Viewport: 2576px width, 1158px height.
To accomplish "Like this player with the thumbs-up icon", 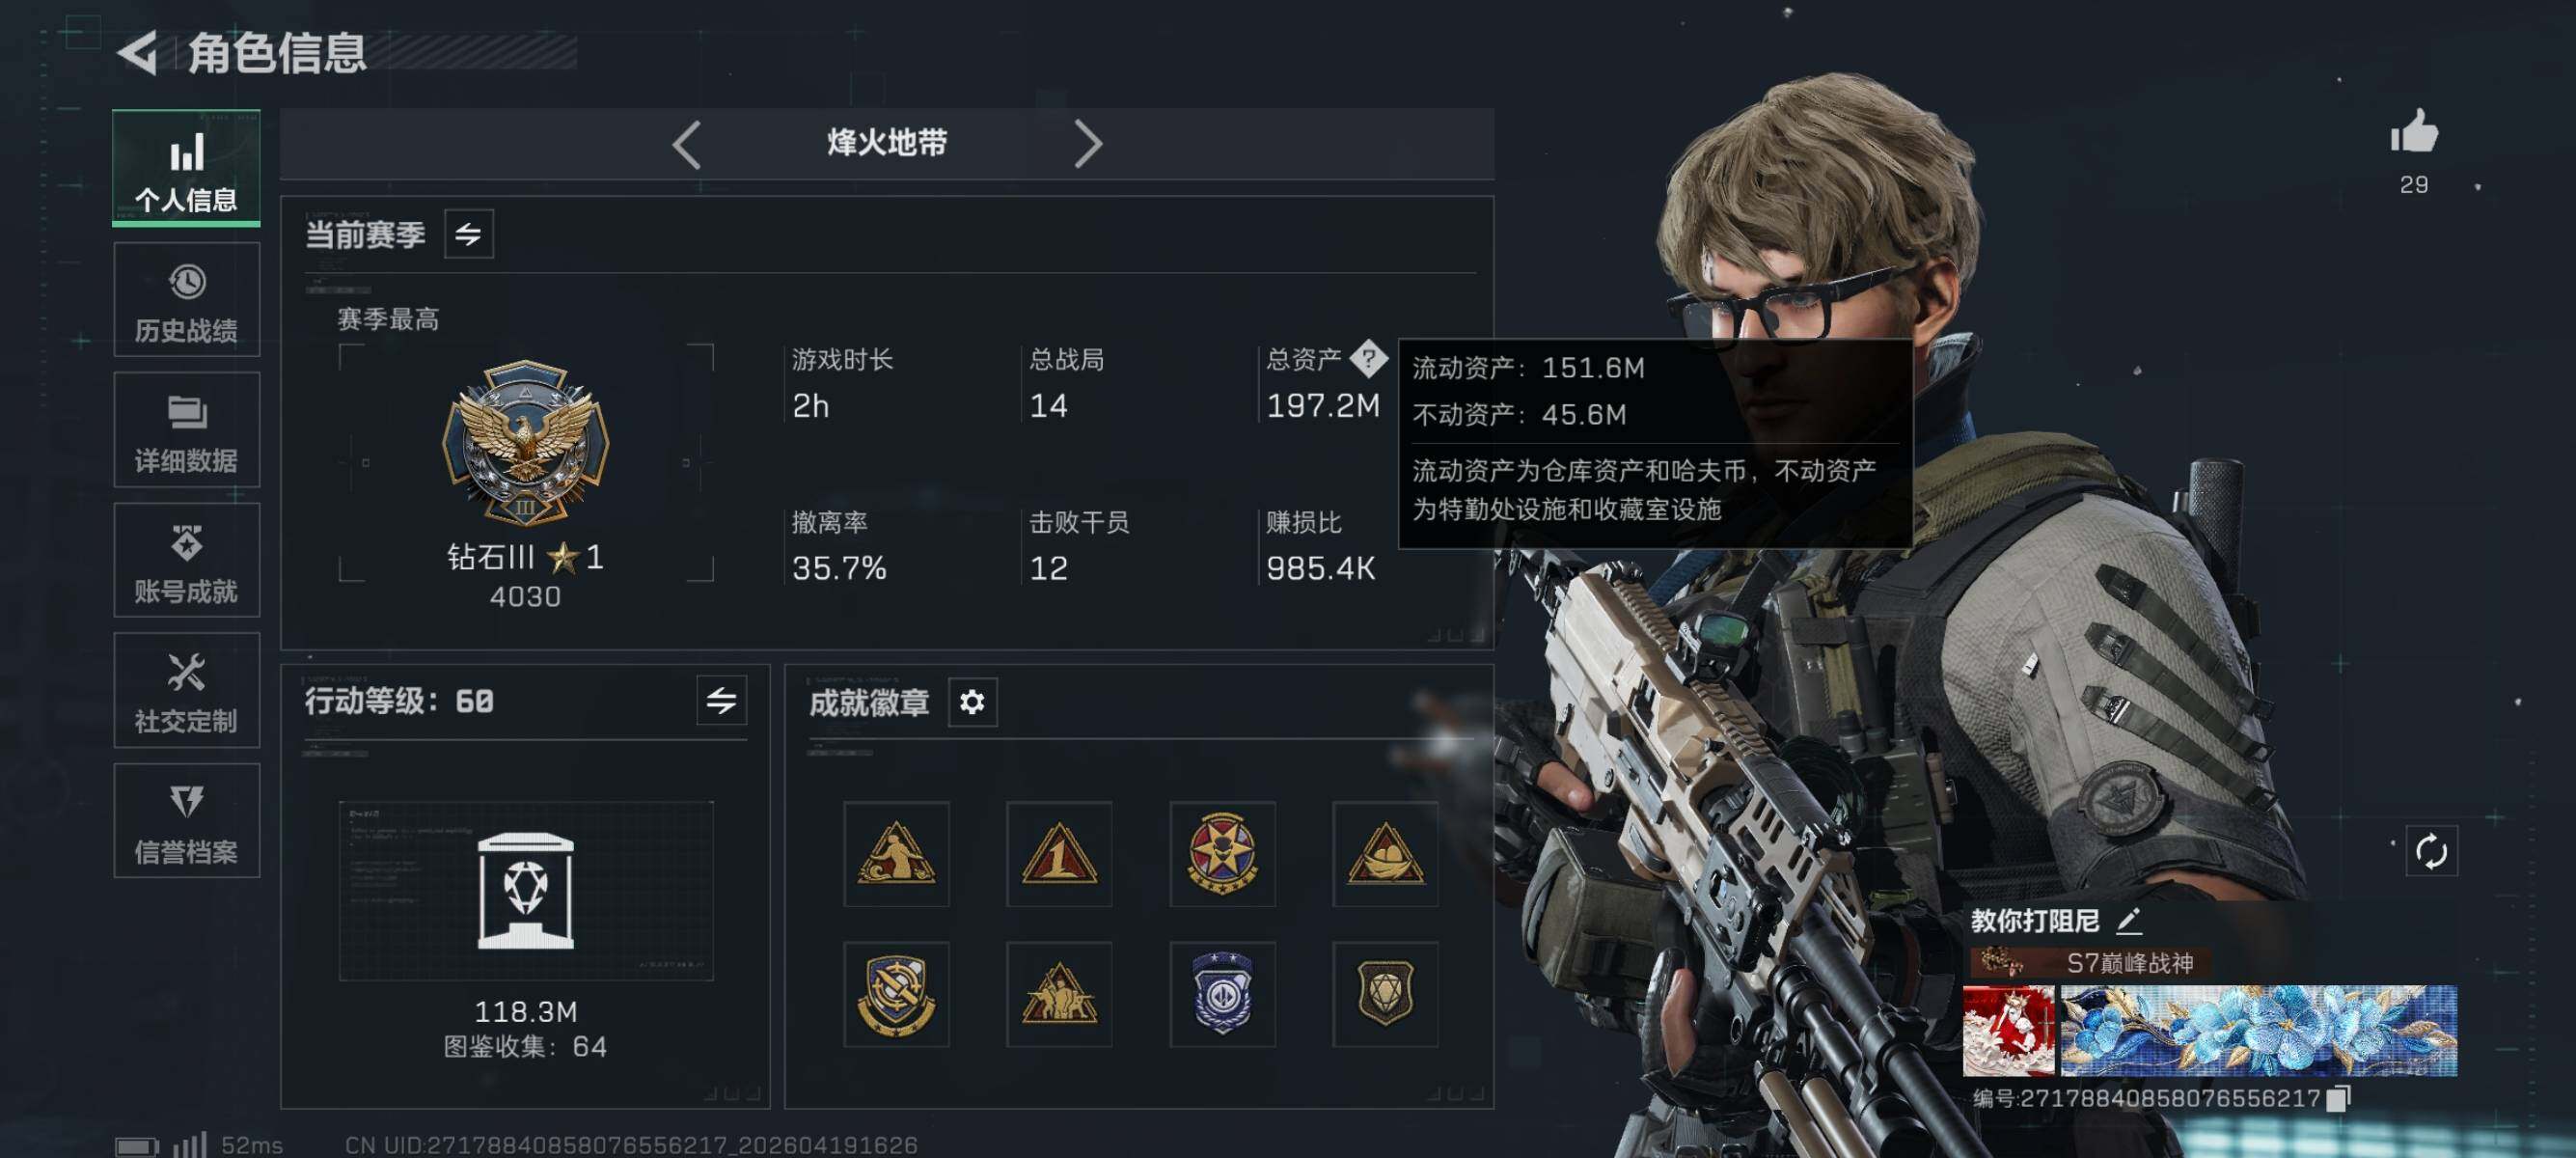I will (2414, 131).
